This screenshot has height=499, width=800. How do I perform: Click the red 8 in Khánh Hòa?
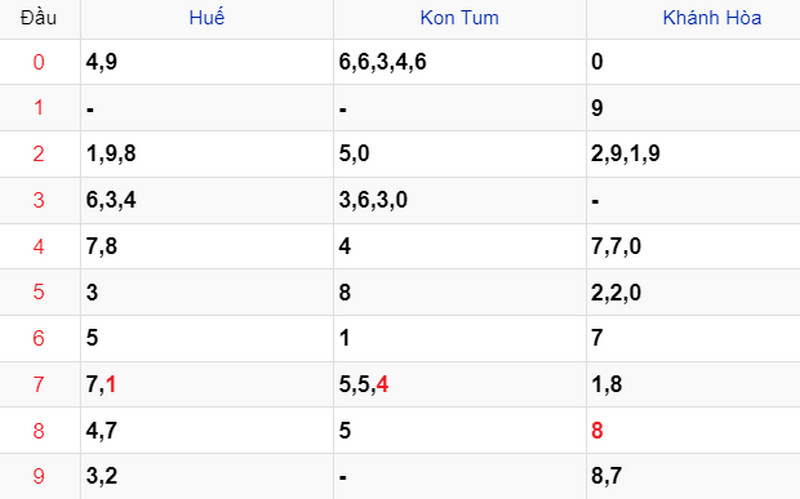click(597, 431)
